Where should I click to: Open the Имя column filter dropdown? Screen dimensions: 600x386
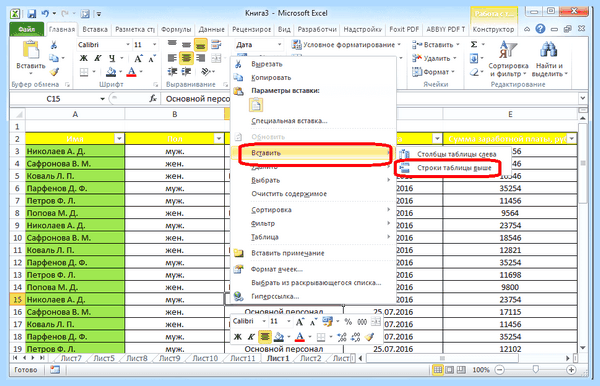[119, 138]
